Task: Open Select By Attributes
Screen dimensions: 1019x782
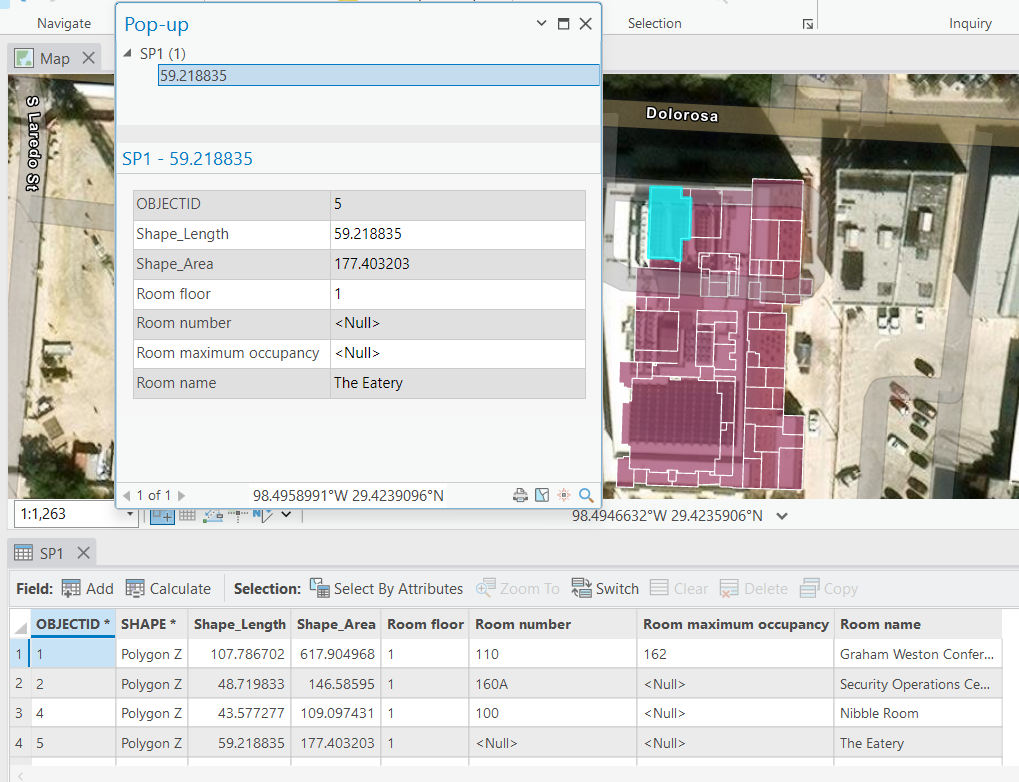Action: pos(386,589)
